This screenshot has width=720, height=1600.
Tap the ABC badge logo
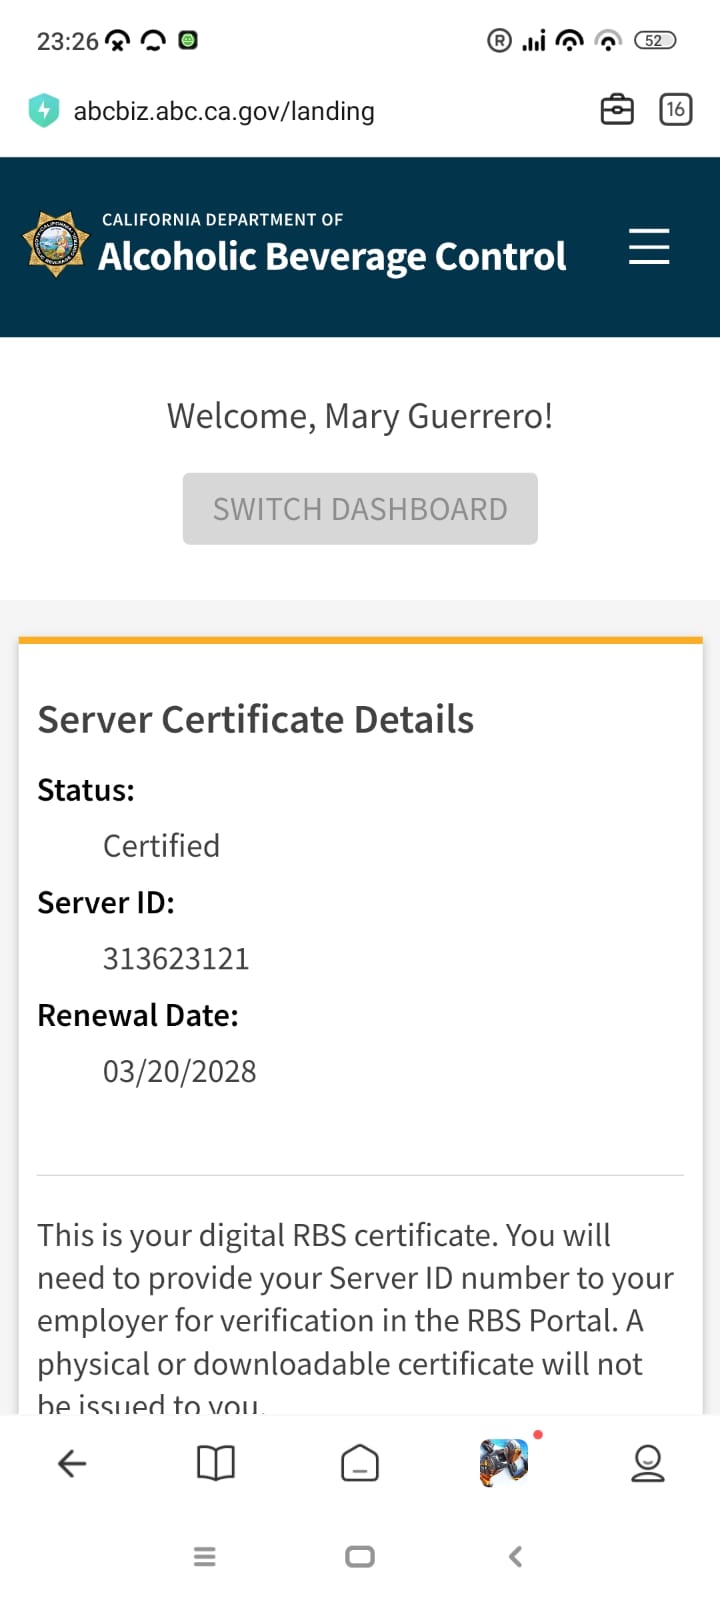(55, 244)
